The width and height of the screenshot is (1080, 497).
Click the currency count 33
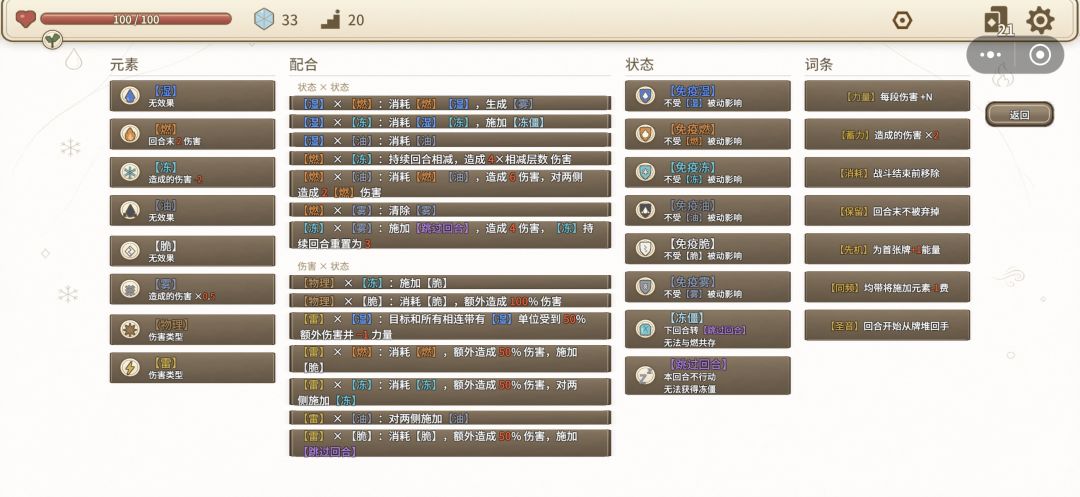(x=290, y=20)
